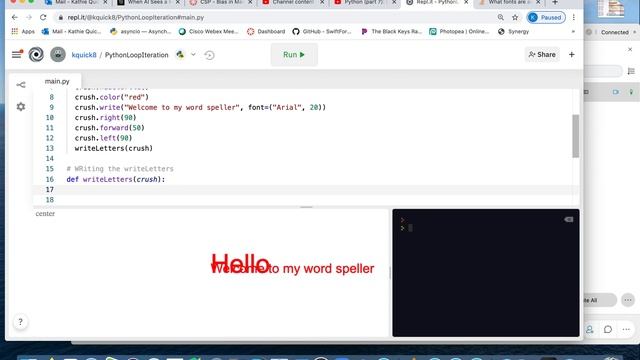Click the camera icon in the right panel
Screen dimensions: 640x360
pos(616,92)
